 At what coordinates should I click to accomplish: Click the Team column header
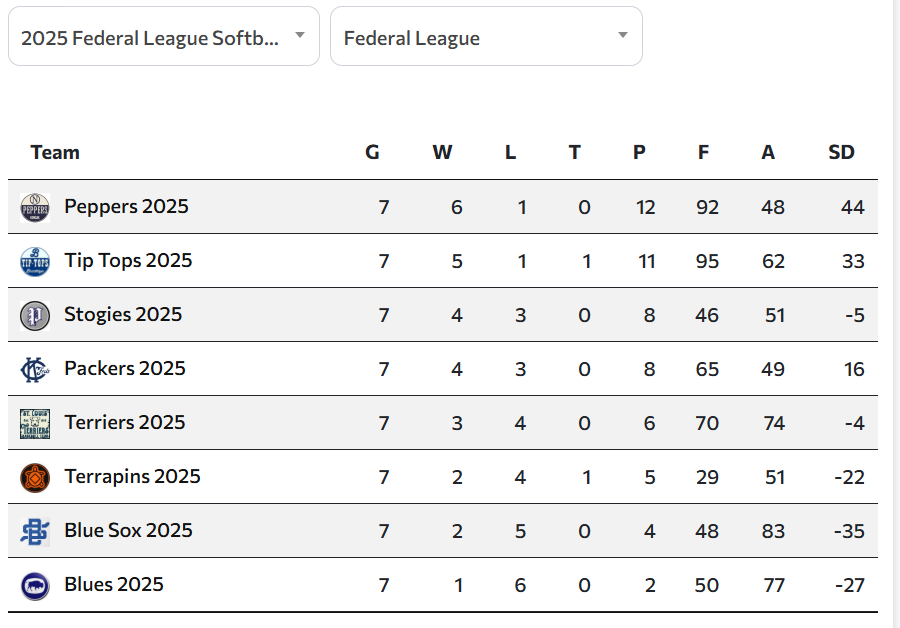55,152
